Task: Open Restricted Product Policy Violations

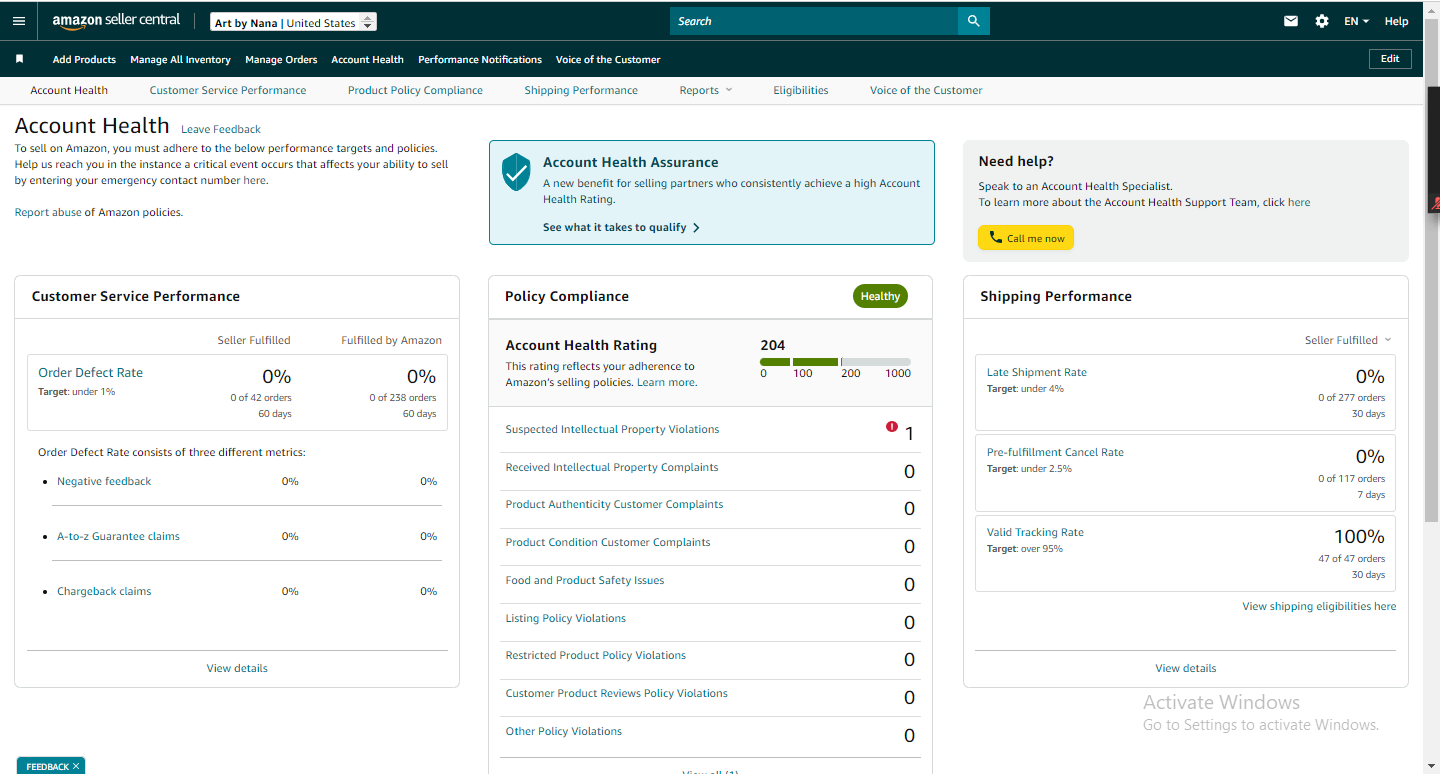Action: [x=596, y=655]
